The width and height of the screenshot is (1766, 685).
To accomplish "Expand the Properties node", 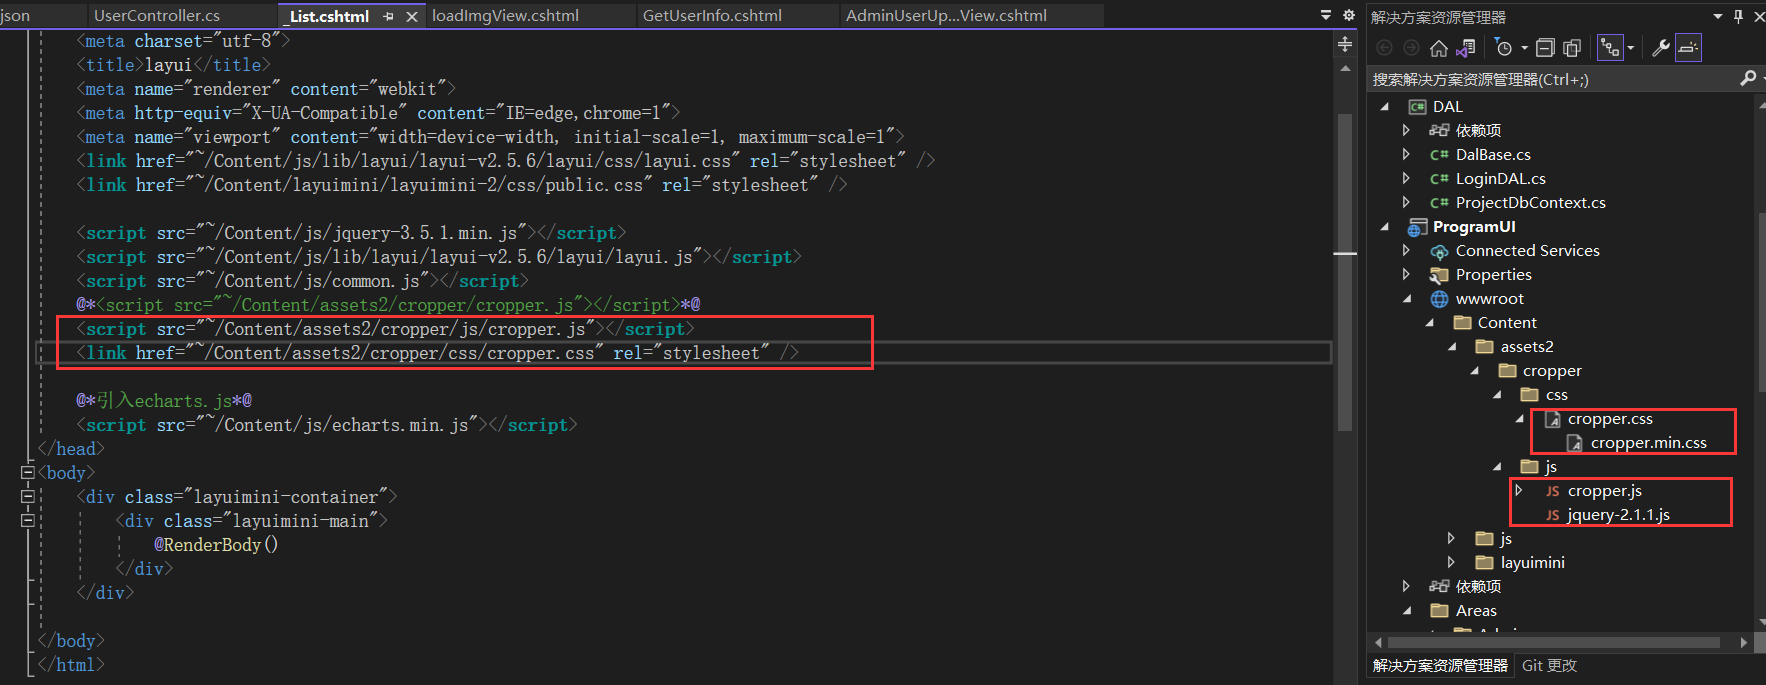I will [x=1406, y=274].
